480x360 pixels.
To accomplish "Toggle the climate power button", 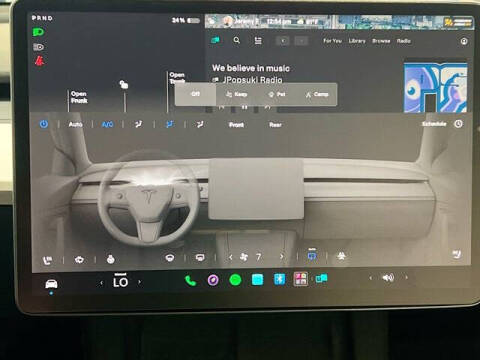I will click(x=44, y=124).
